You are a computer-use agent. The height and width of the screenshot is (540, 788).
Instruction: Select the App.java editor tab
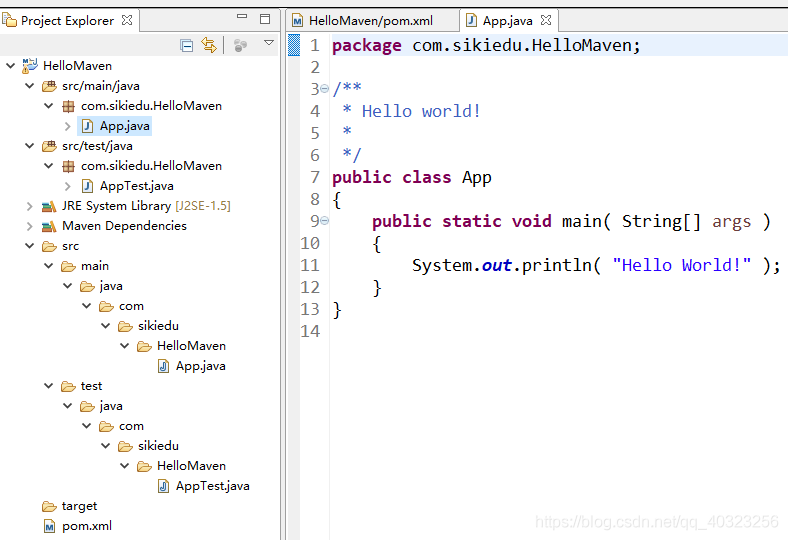coord(508,21)
